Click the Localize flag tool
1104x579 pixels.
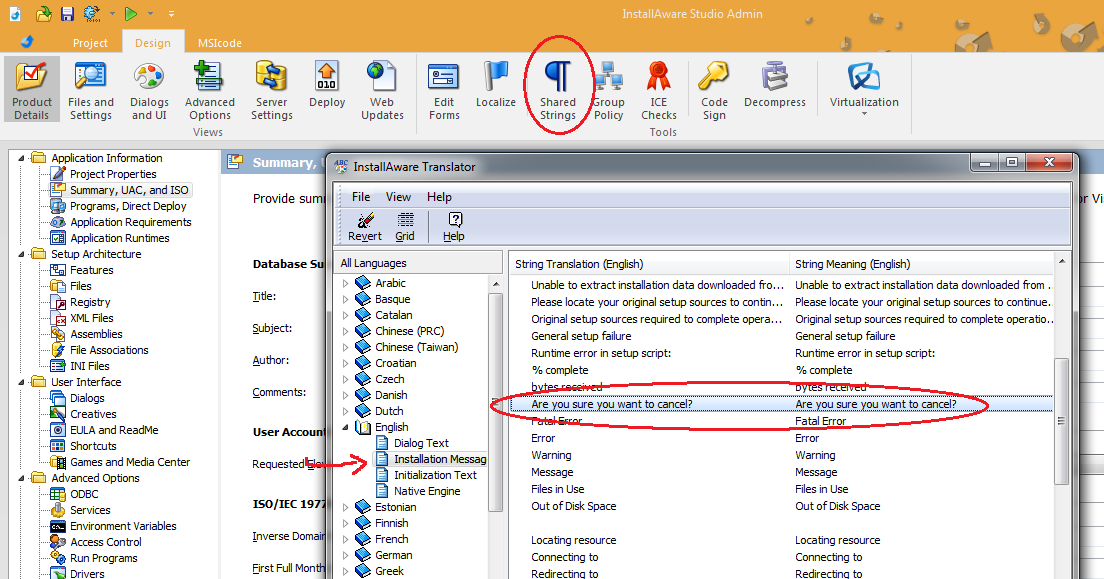496,85
